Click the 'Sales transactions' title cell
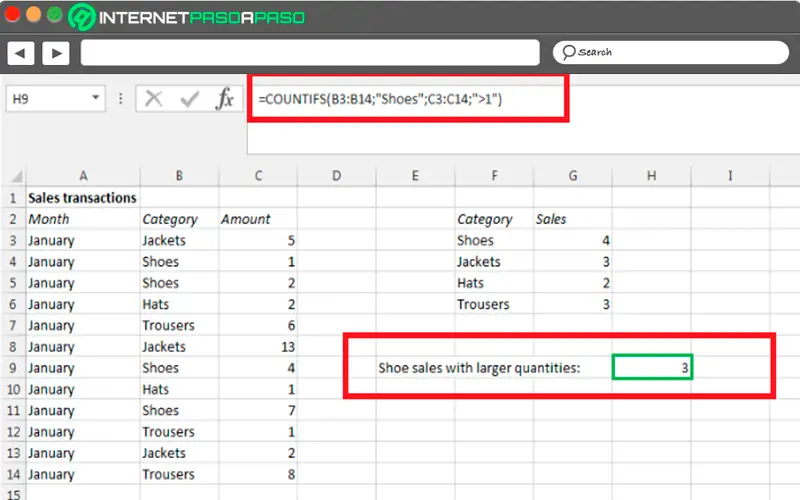The image size is (800, 500). coord(82,198)
